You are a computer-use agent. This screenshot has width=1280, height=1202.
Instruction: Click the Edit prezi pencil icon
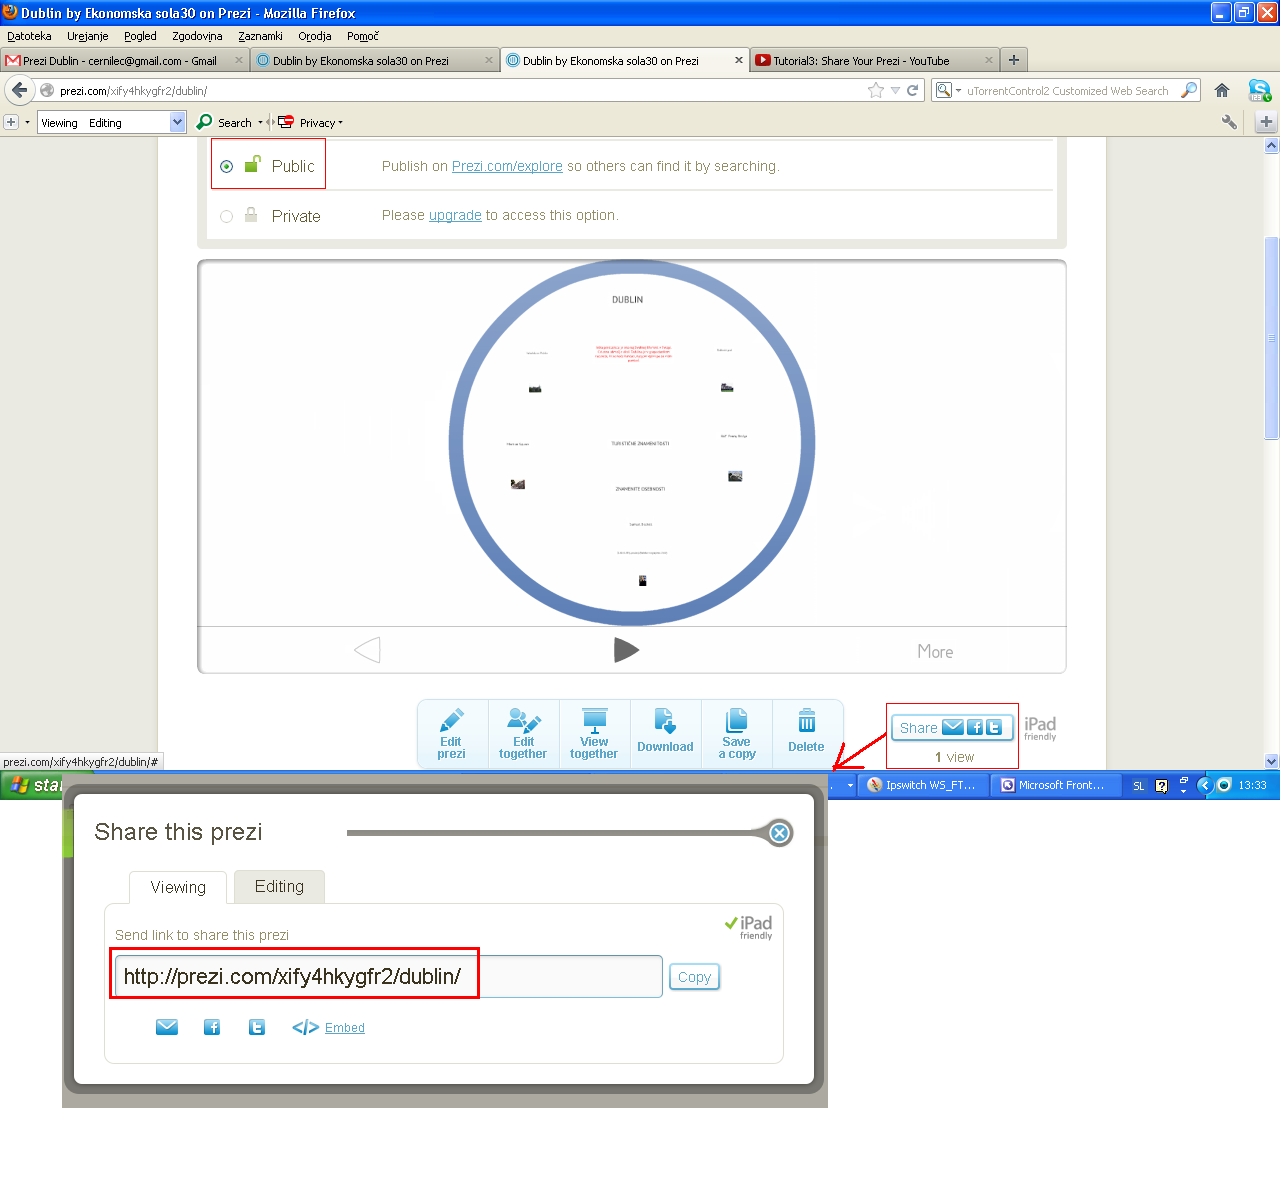(x=452, y=721)
